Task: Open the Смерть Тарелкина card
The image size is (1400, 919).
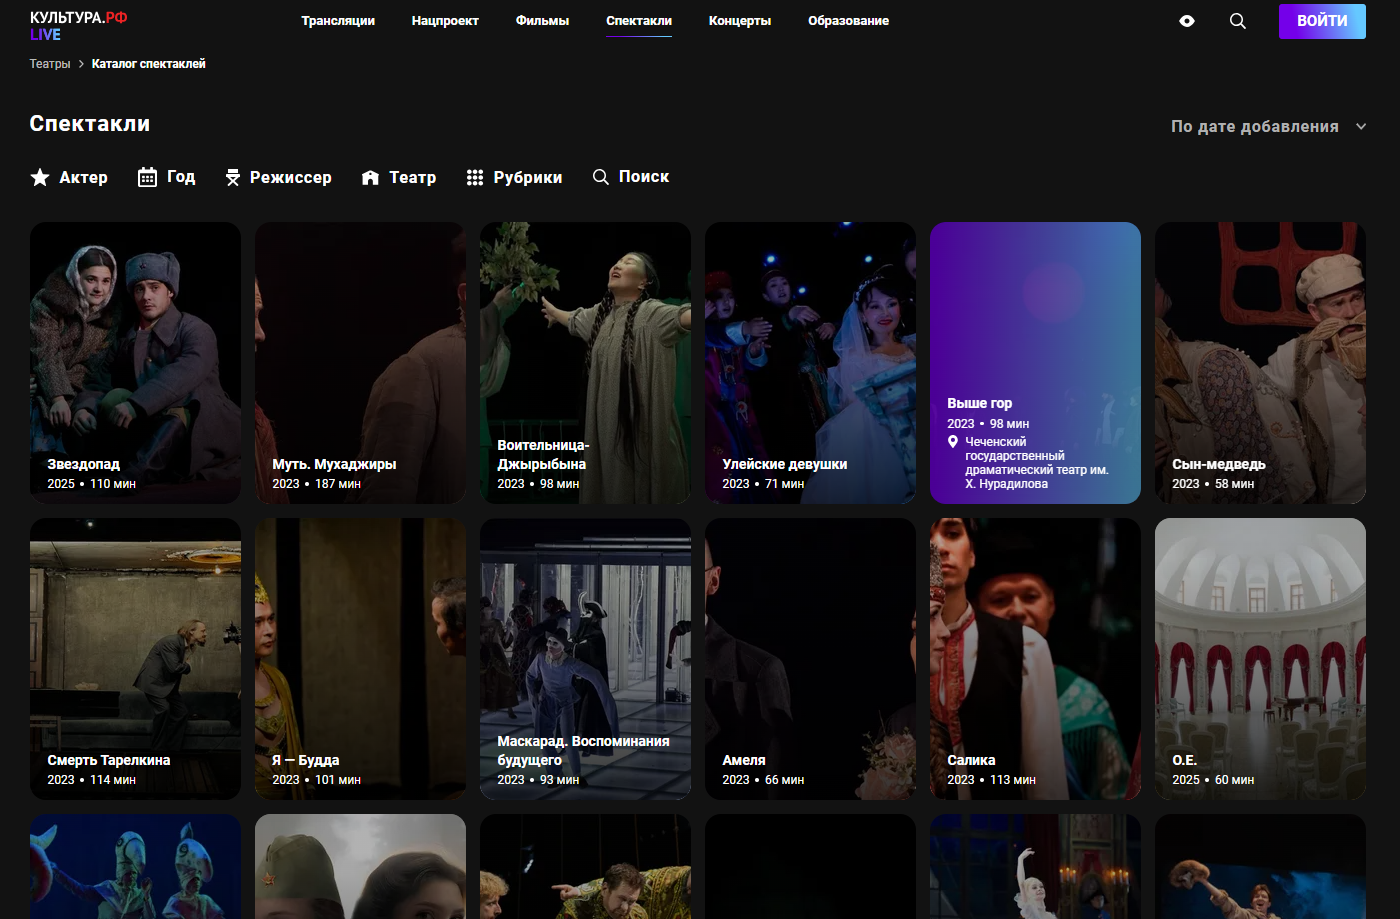Action: [135, 659]
